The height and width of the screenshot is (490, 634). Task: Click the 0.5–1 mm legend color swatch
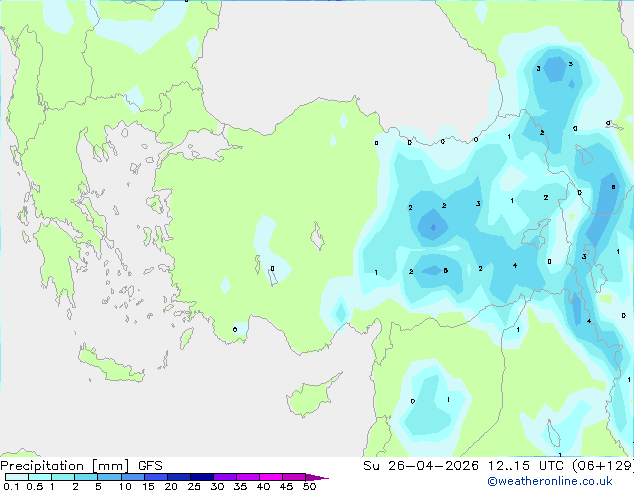click(x=40, y=477)
